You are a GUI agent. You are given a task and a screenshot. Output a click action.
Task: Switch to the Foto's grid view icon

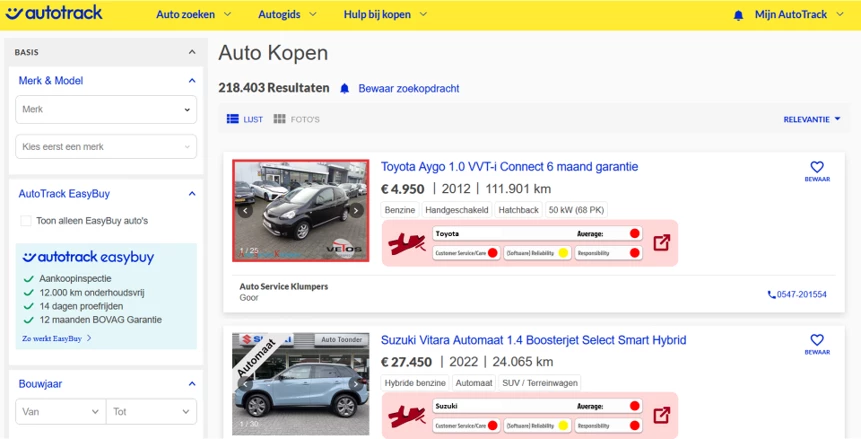[x=279, y=119]
